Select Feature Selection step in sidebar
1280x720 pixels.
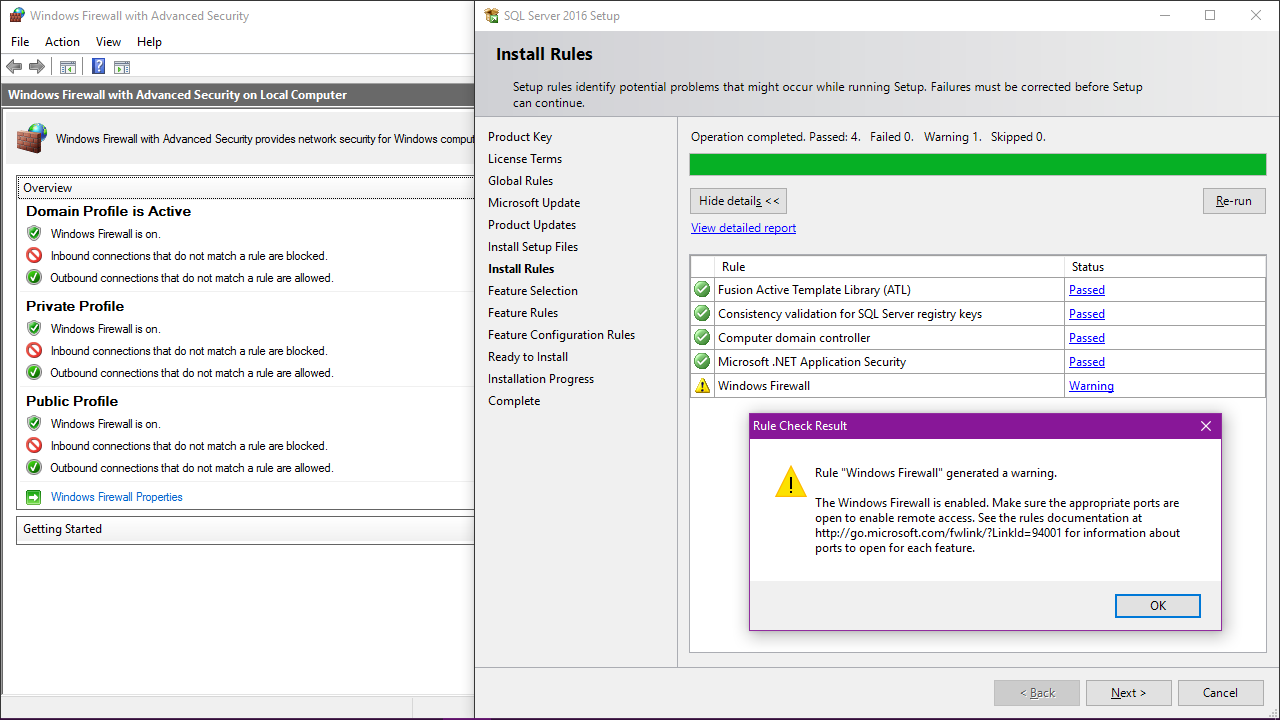pos(533,291)
